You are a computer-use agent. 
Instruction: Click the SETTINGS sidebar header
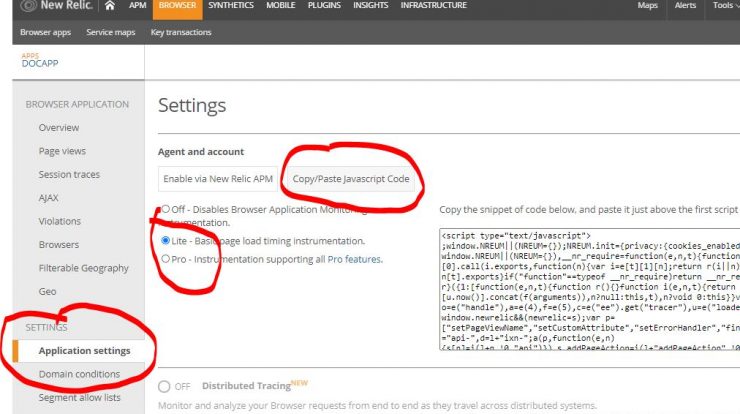(46, 327)
